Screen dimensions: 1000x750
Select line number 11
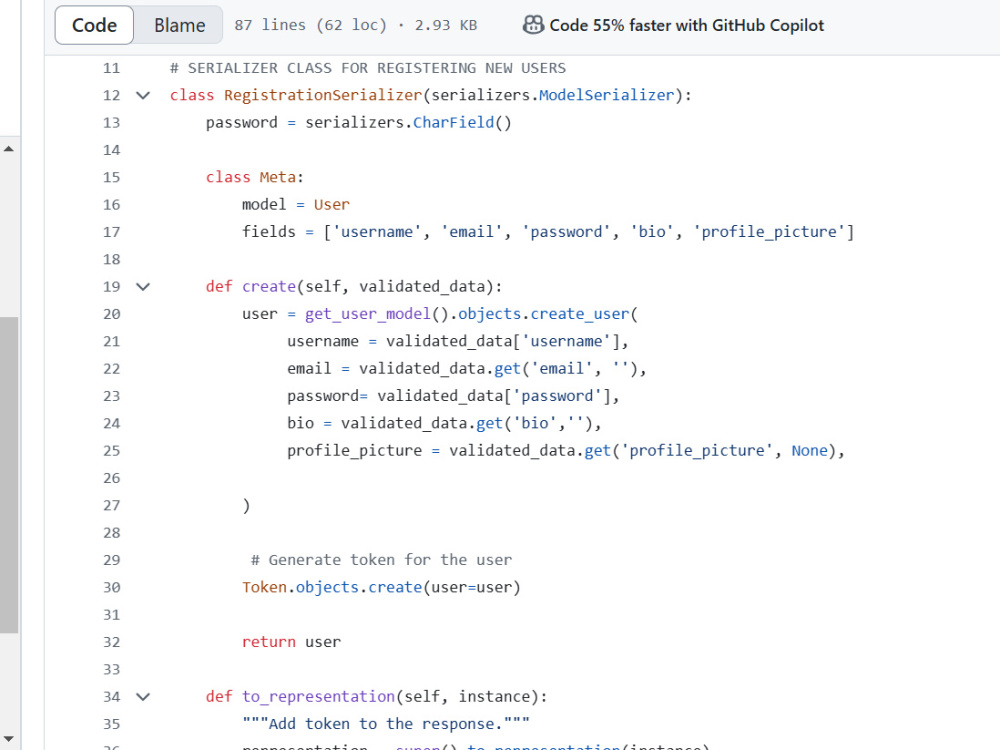[112, 68]
